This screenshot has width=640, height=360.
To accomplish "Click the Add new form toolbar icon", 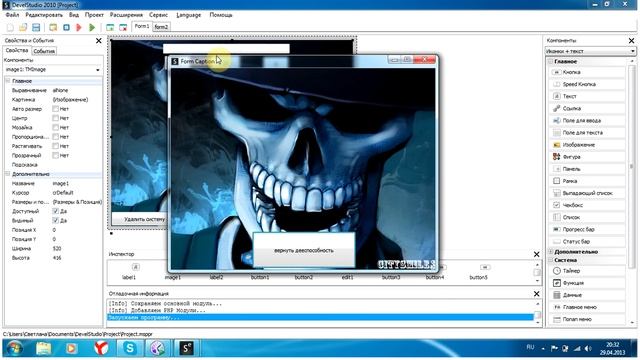I will [110, 27].
